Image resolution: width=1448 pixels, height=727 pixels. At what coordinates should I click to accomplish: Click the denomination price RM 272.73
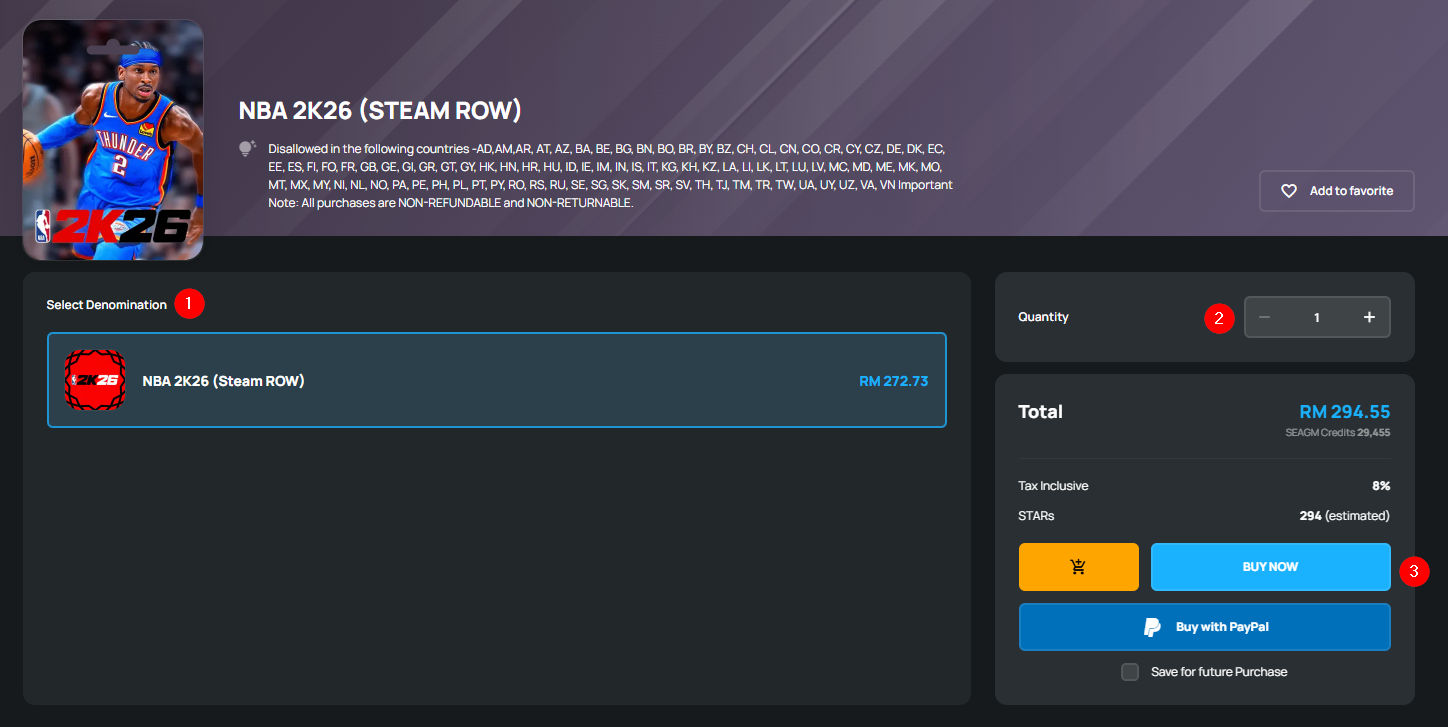(893, 381)
